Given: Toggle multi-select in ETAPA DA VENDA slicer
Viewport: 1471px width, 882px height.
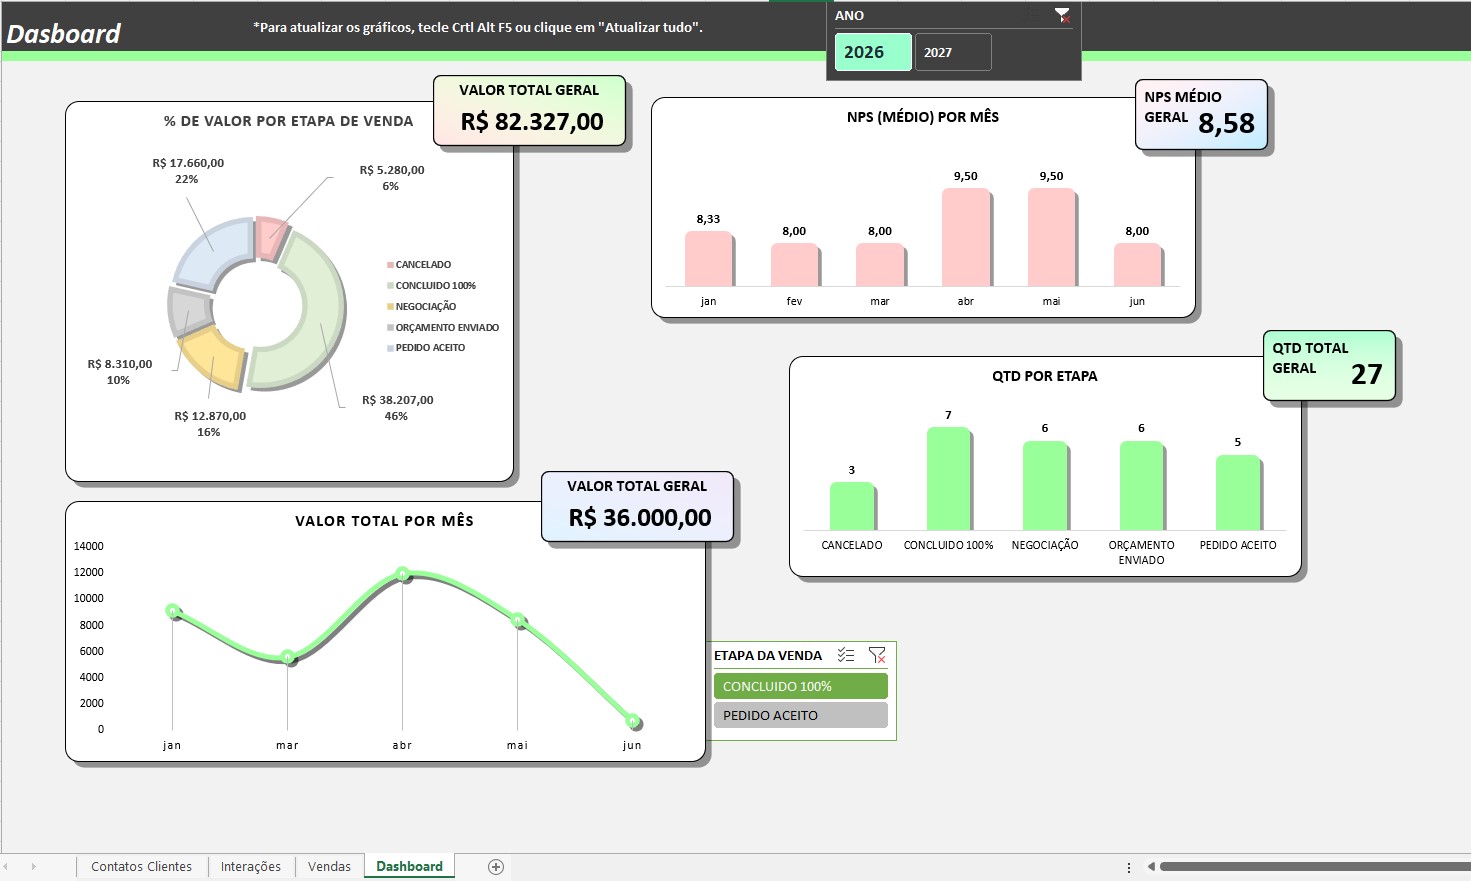Looking at the screenshot, I should [846, 655].
